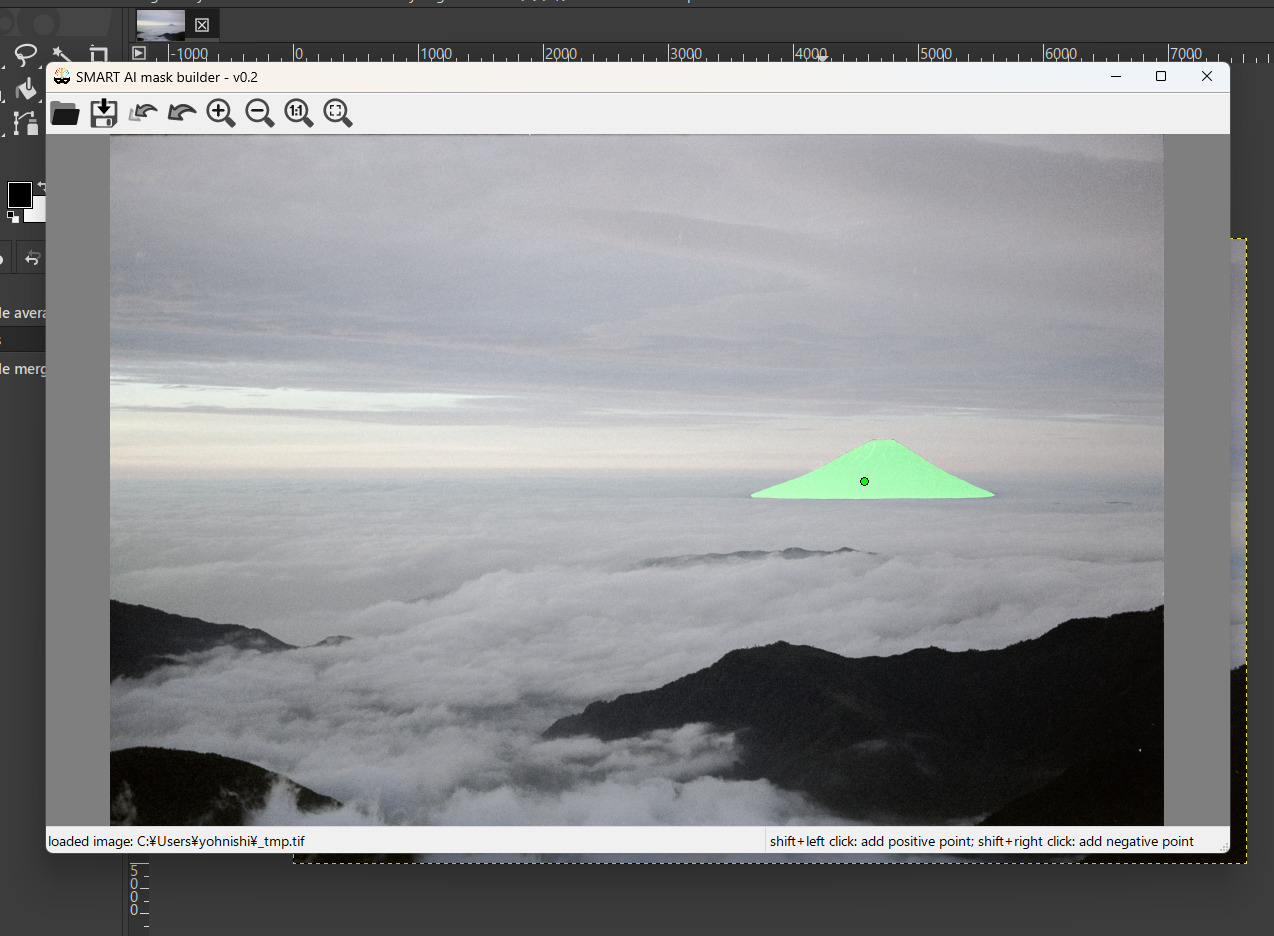Viewport: 1274px width, 936px height.
Task: Click the green positive point marker
Action: [x=864, y=481]
